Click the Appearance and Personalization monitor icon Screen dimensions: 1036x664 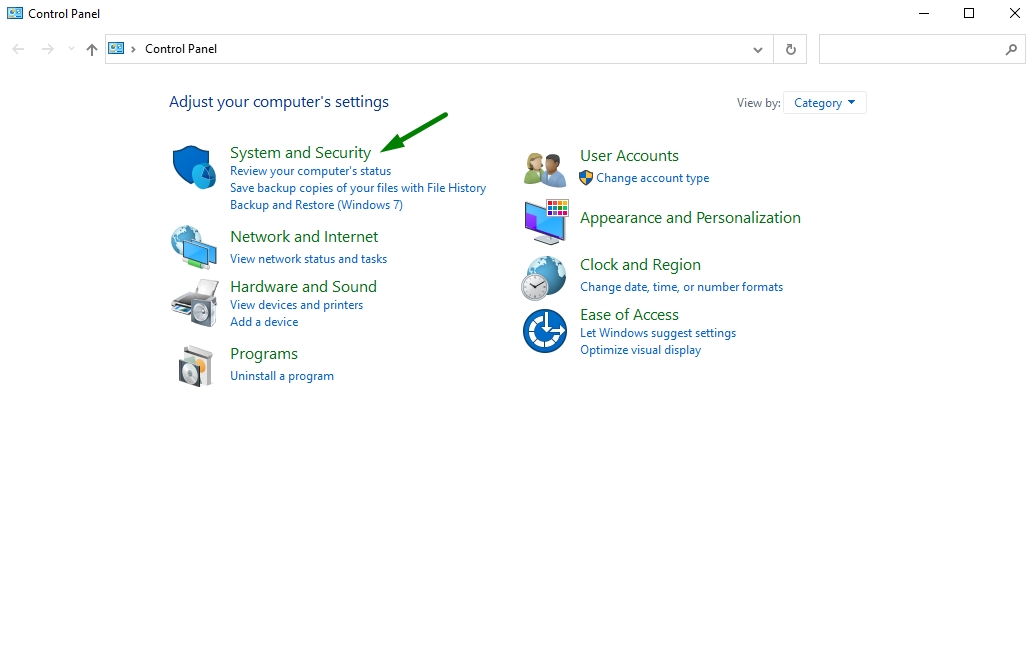546,222
